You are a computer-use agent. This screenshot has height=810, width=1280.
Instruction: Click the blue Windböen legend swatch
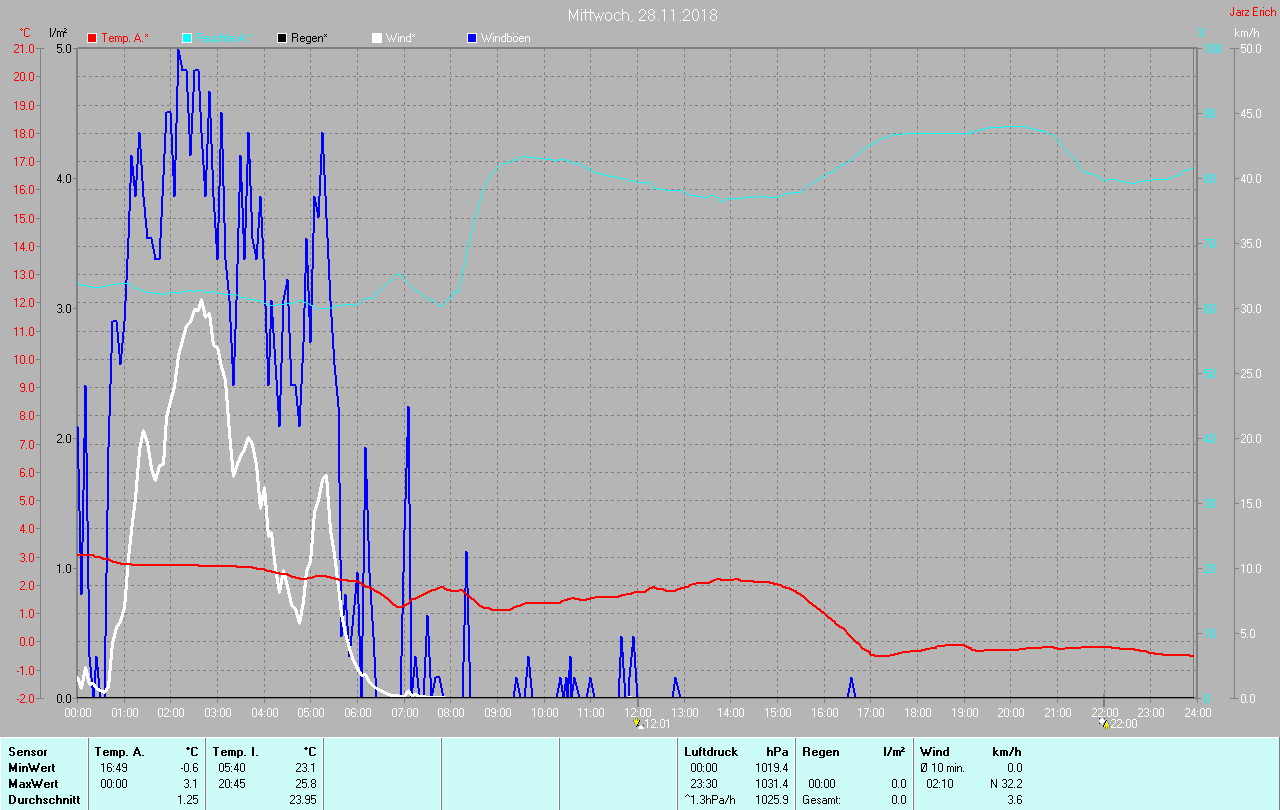click(x=472, y=38)
